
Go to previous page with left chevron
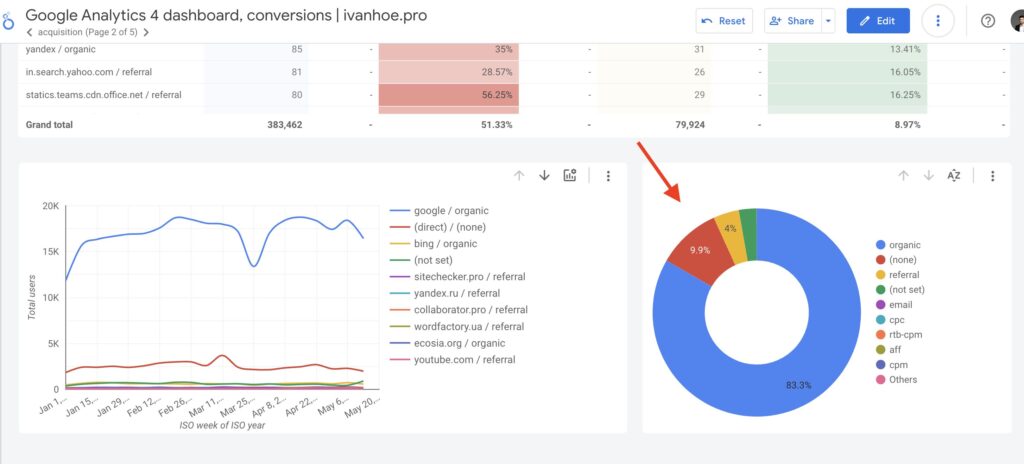pos(30,32)
